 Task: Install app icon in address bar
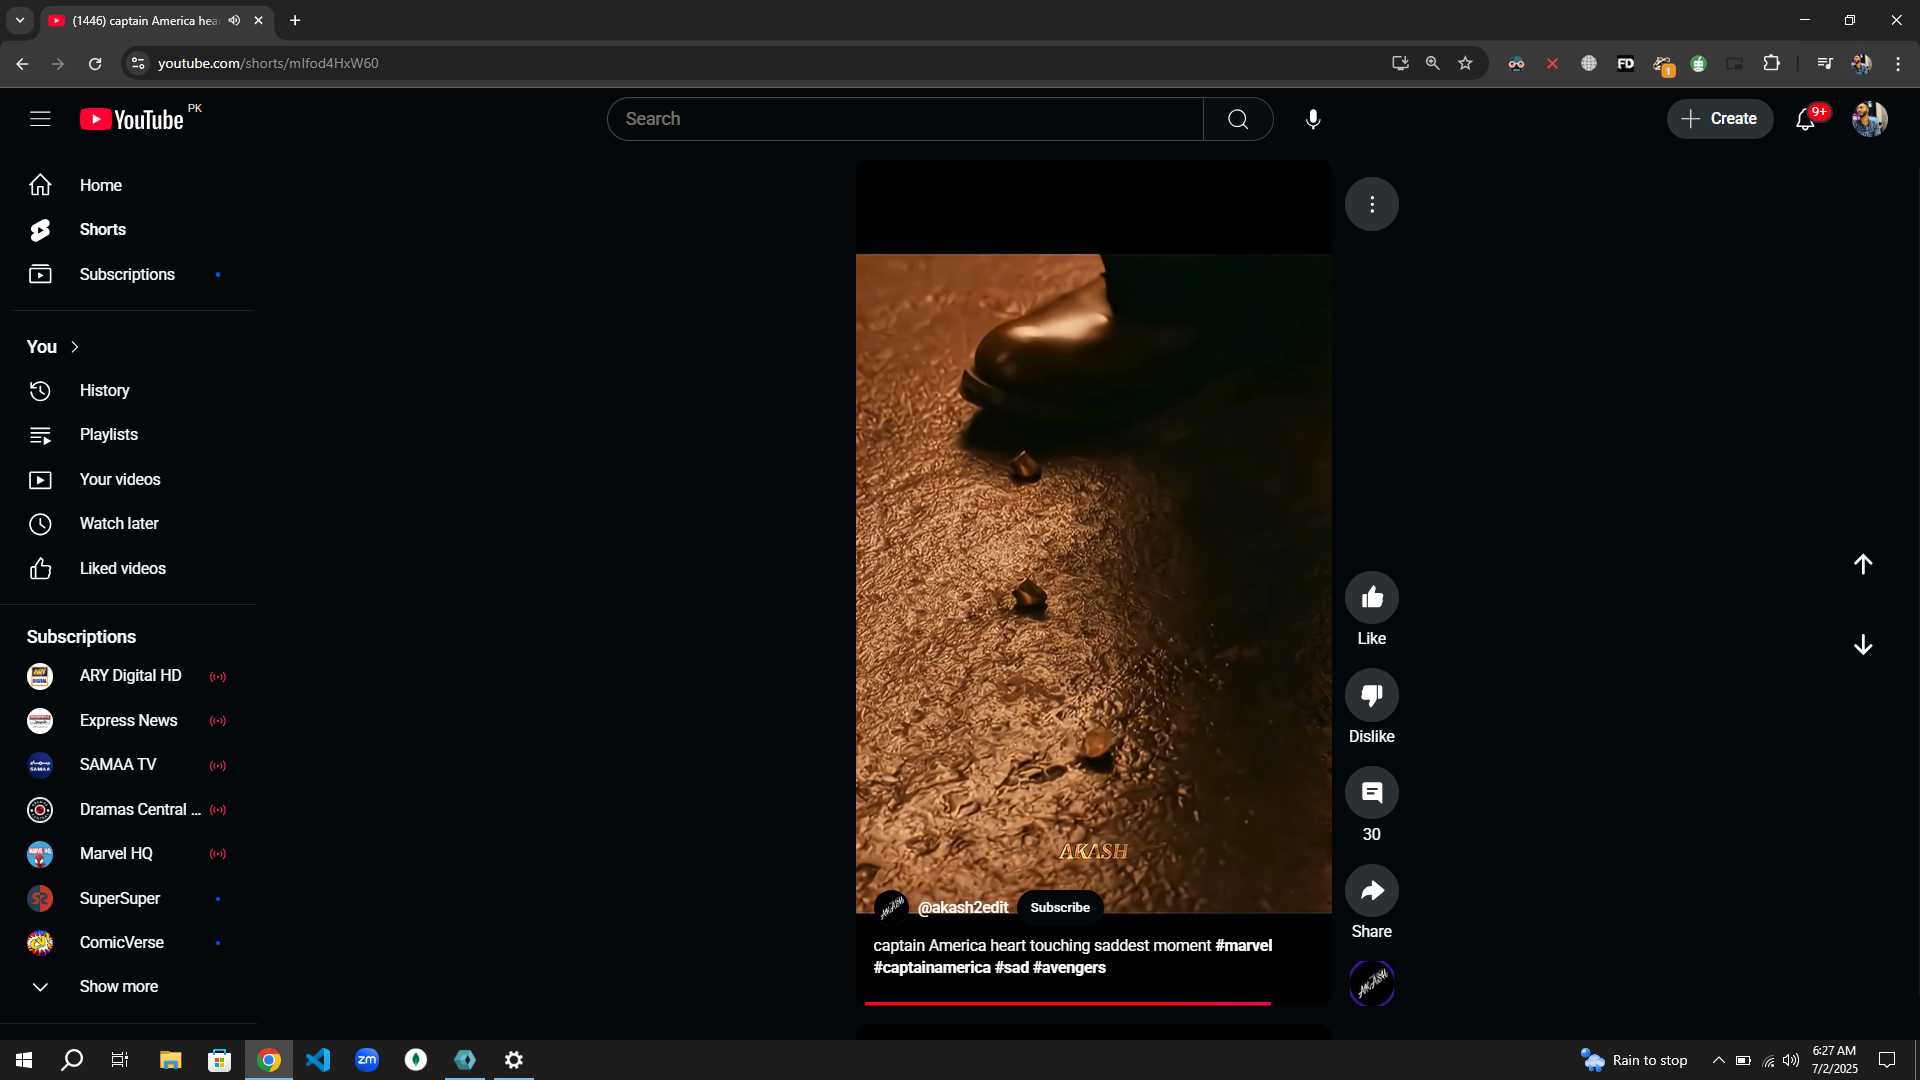[1400, 63]
